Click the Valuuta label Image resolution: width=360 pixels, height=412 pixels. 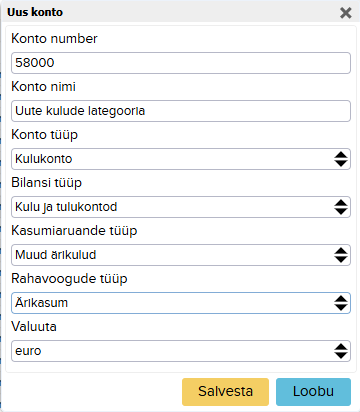[x=34, y=327]
